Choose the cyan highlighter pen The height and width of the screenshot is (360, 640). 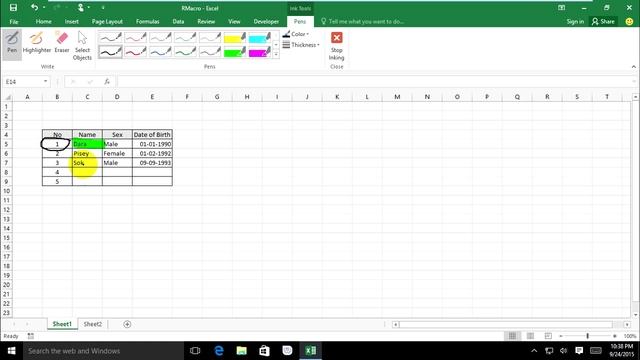[x=260, y=38]
